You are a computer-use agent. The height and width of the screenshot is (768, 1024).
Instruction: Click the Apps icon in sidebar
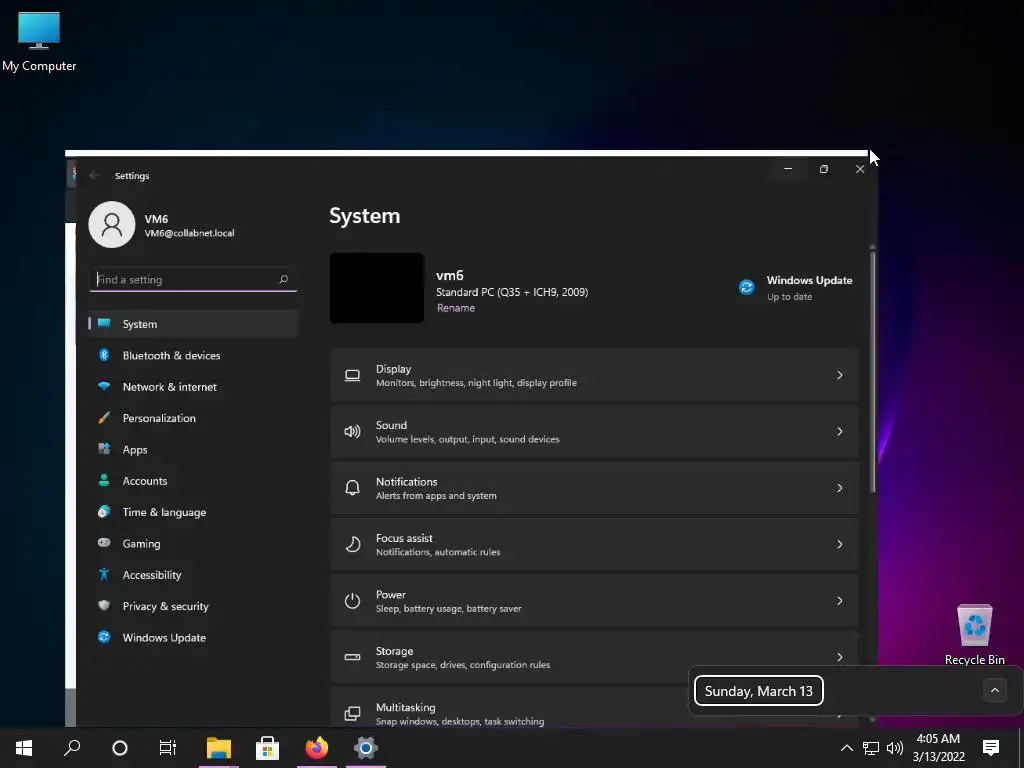click(x=104, y=449)
